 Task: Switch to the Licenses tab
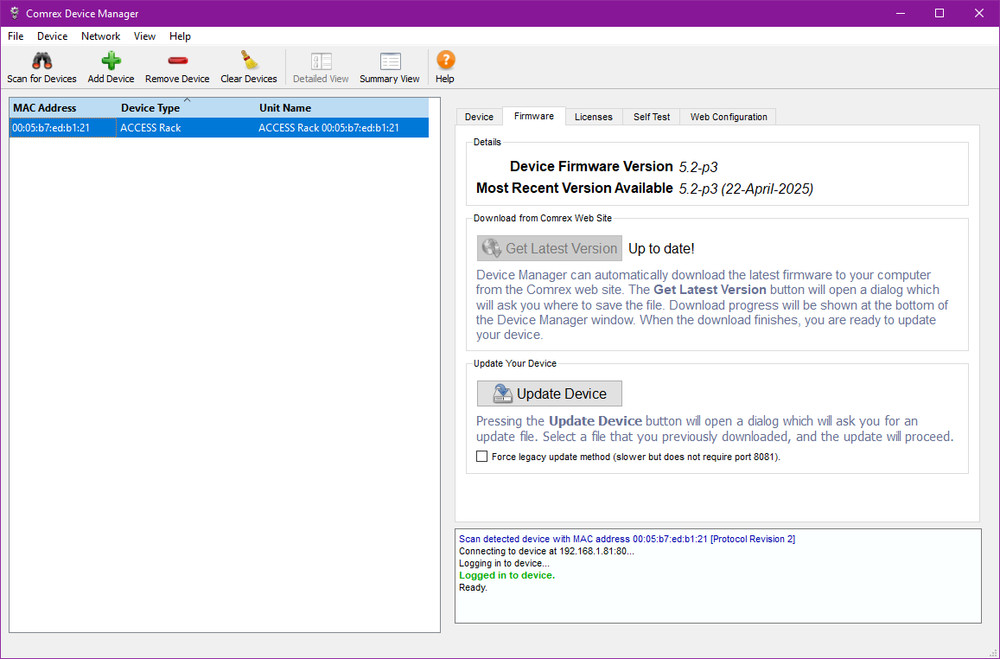[x=593, y=117]
